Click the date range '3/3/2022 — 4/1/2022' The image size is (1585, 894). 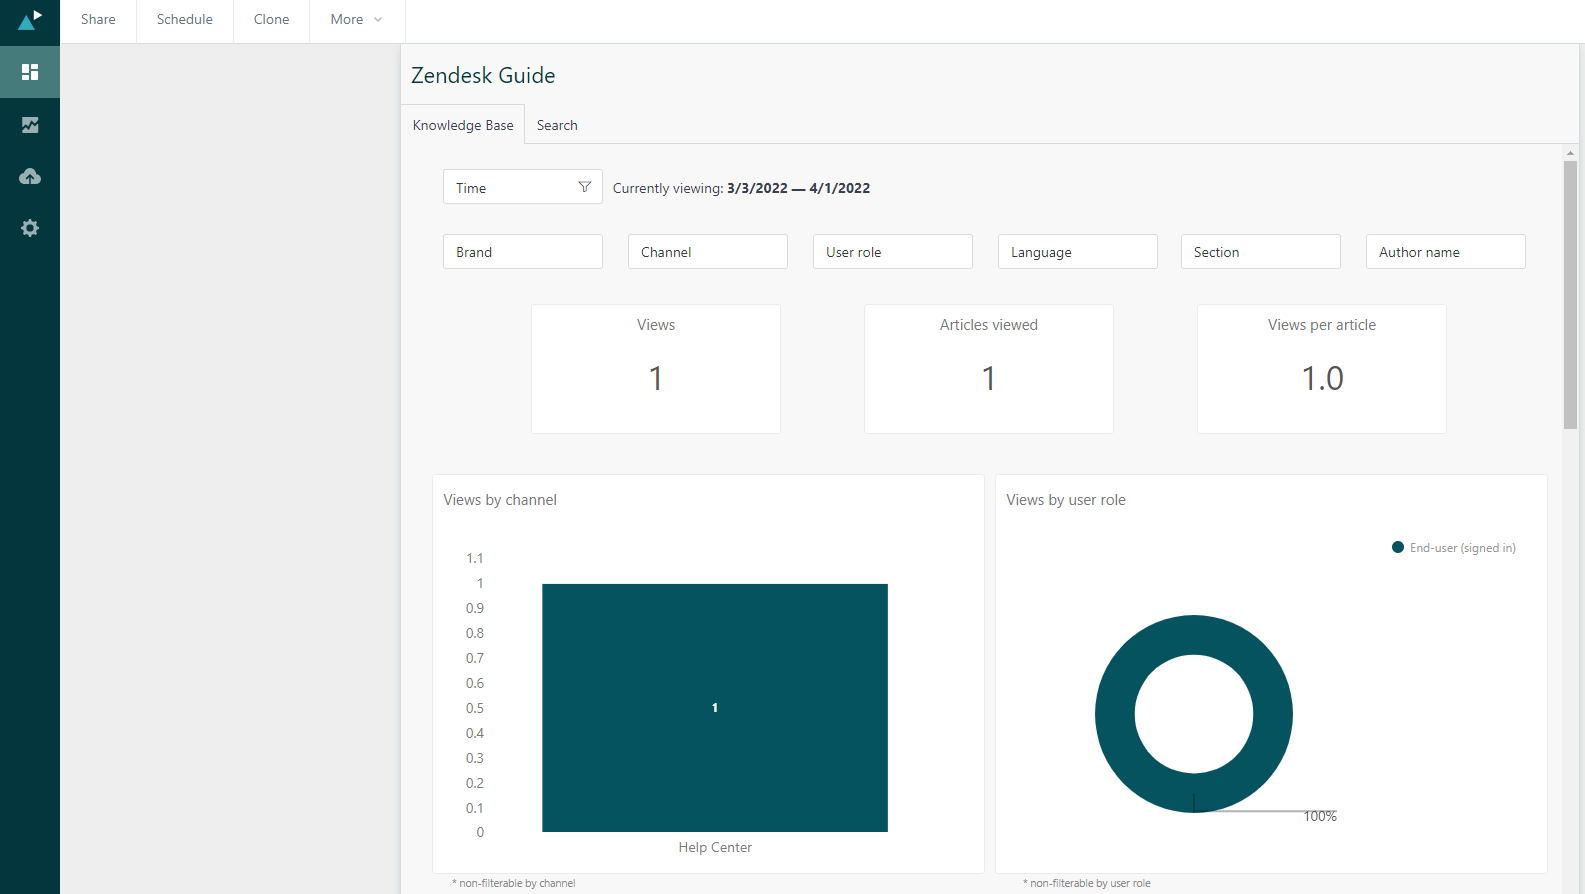point(798,188)
